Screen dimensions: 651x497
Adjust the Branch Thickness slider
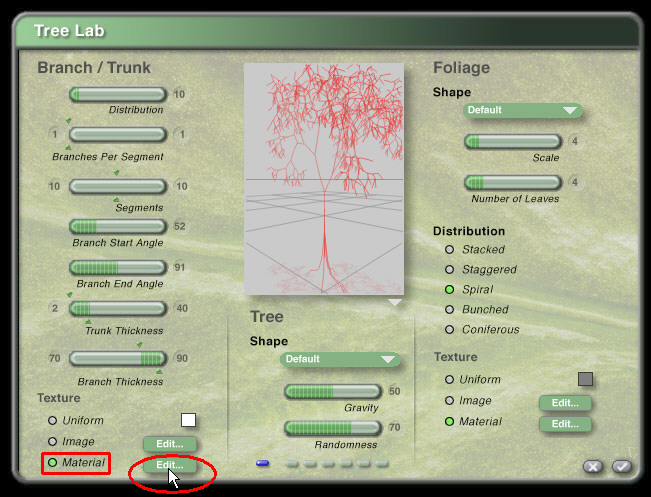tap(118, 358)
